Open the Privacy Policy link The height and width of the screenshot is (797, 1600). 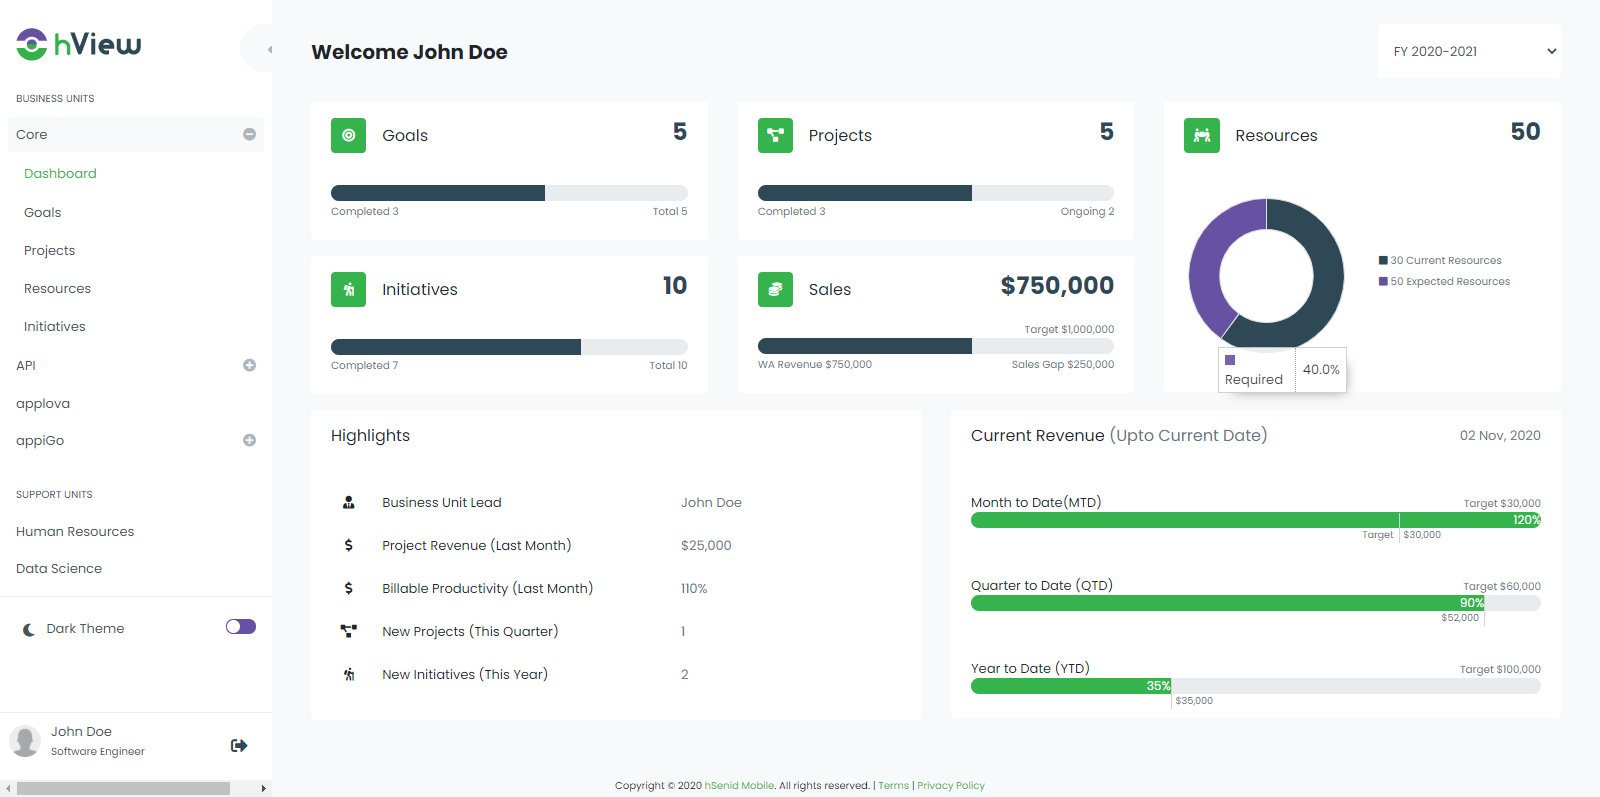click(x=950, y=785)
